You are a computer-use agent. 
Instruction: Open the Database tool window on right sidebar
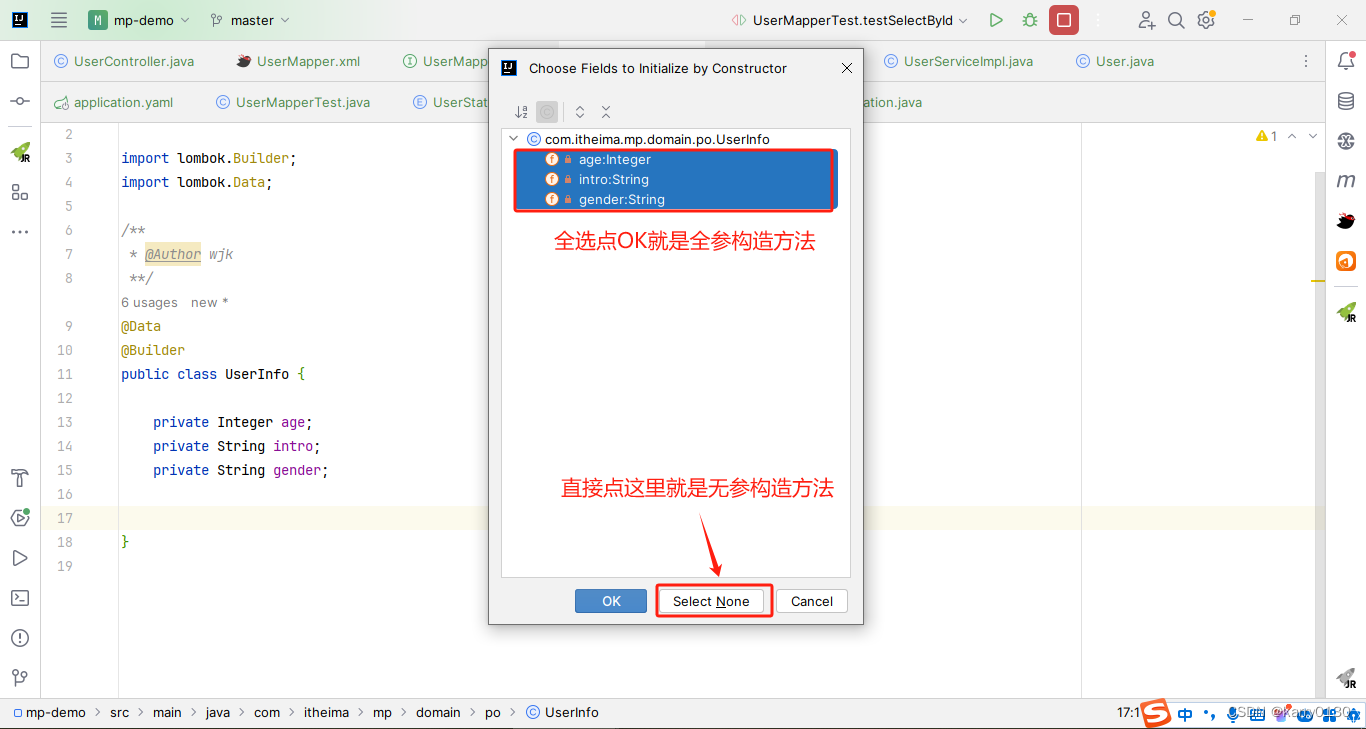pyautogui.click(x=1346, y=100)
